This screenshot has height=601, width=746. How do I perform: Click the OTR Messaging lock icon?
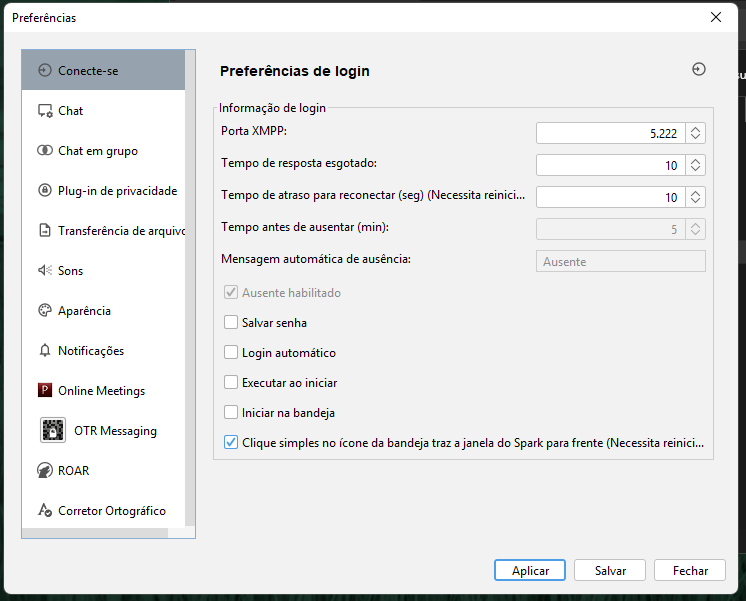(53, 430)
